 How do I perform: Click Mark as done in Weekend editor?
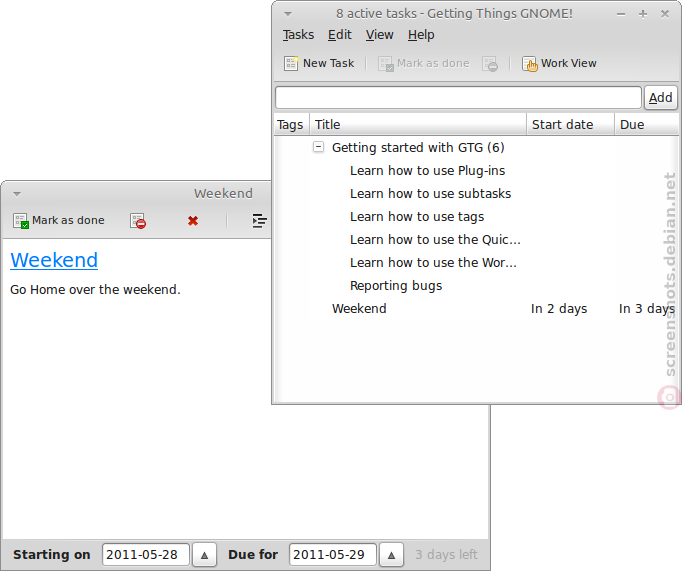[x=59, y=220]
